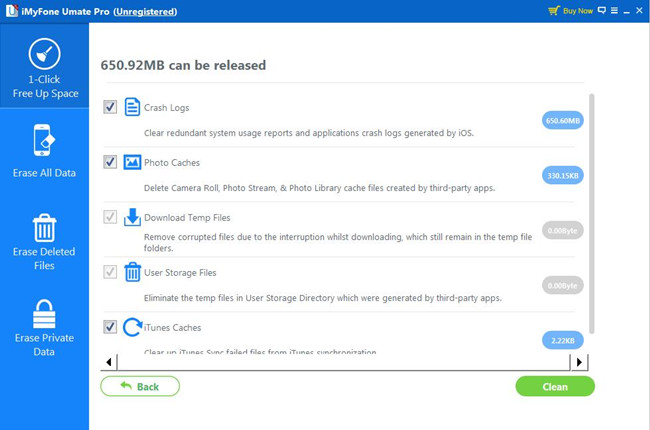The height and width of the screenshot is (430, 650).
Task: Click the 2.22KB size badge
Action: pos(563,340)
